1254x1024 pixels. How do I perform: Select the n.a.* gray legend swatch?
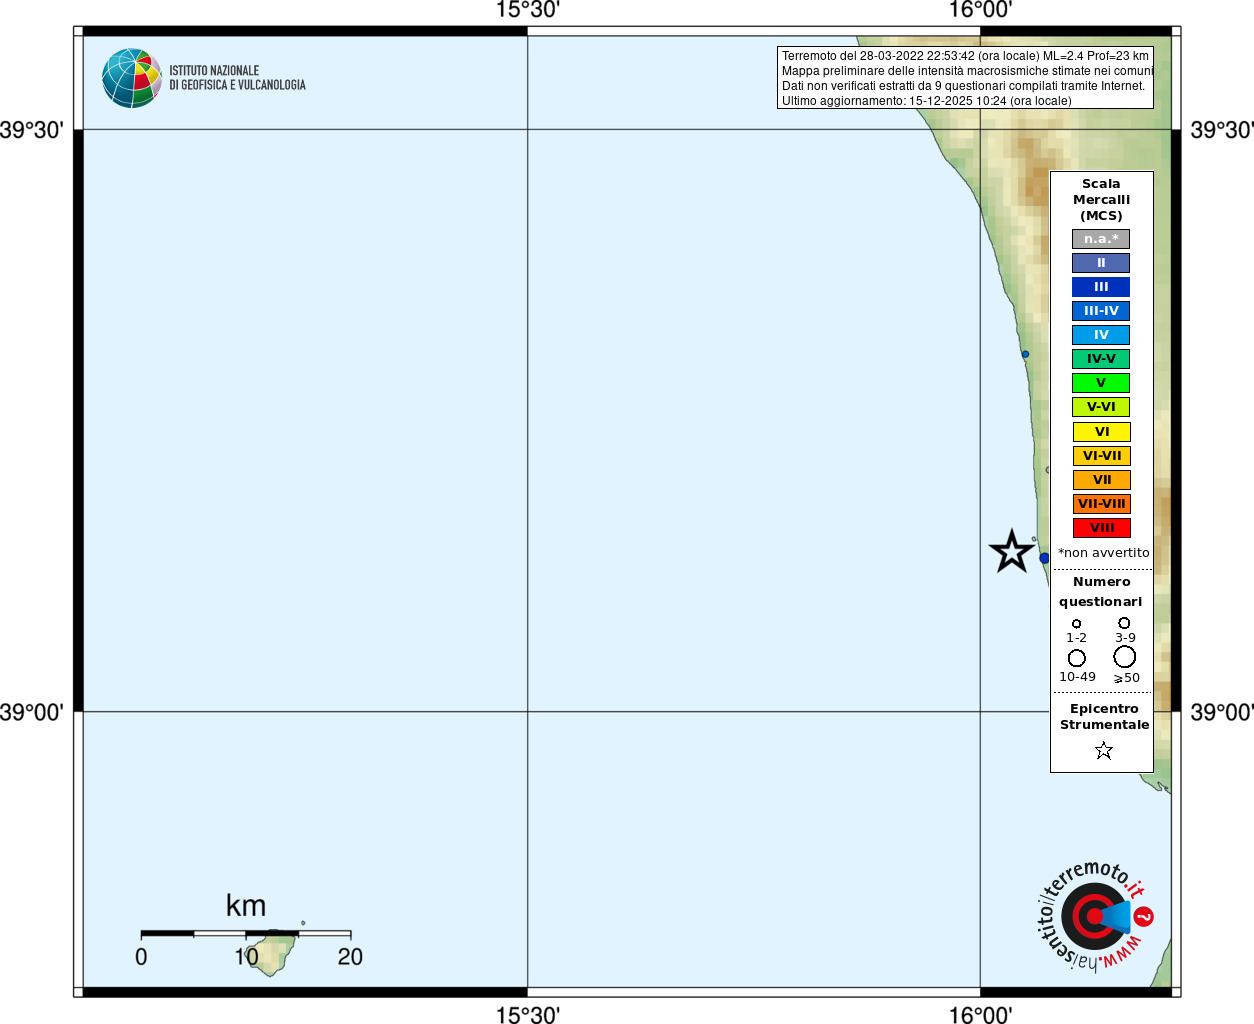(x=1101, y=239)
